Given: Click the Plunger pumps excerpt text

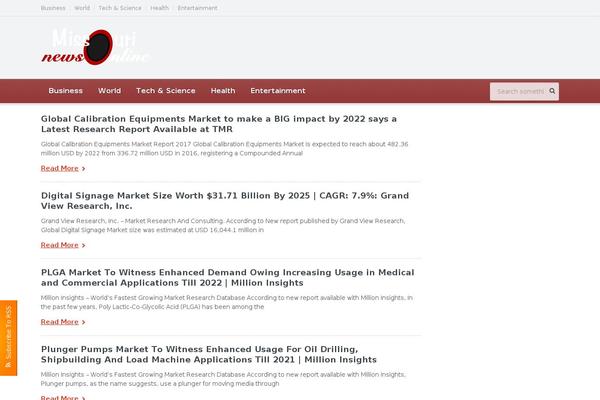Looking at the screenshot, I should [223, 379].
